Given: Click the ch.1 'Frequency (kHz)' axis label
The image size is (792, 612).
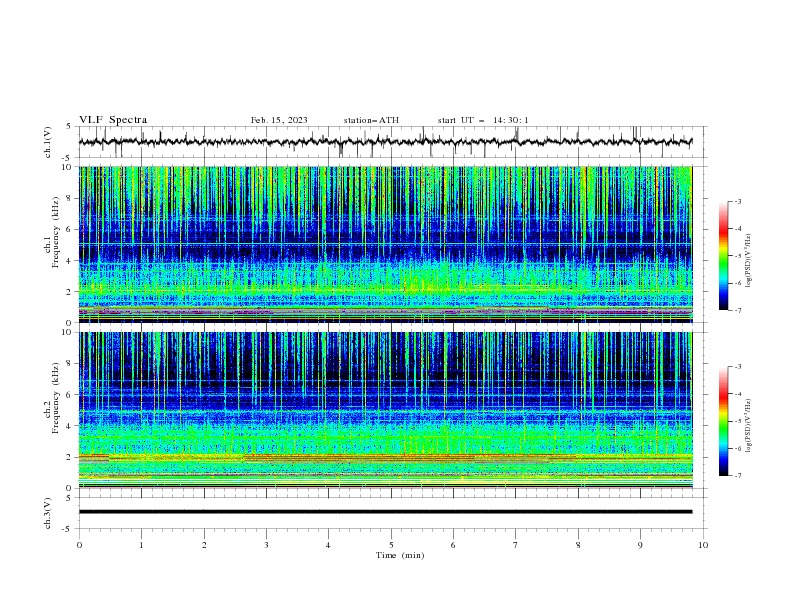Looking at the screenshot, I should [56, 233].
